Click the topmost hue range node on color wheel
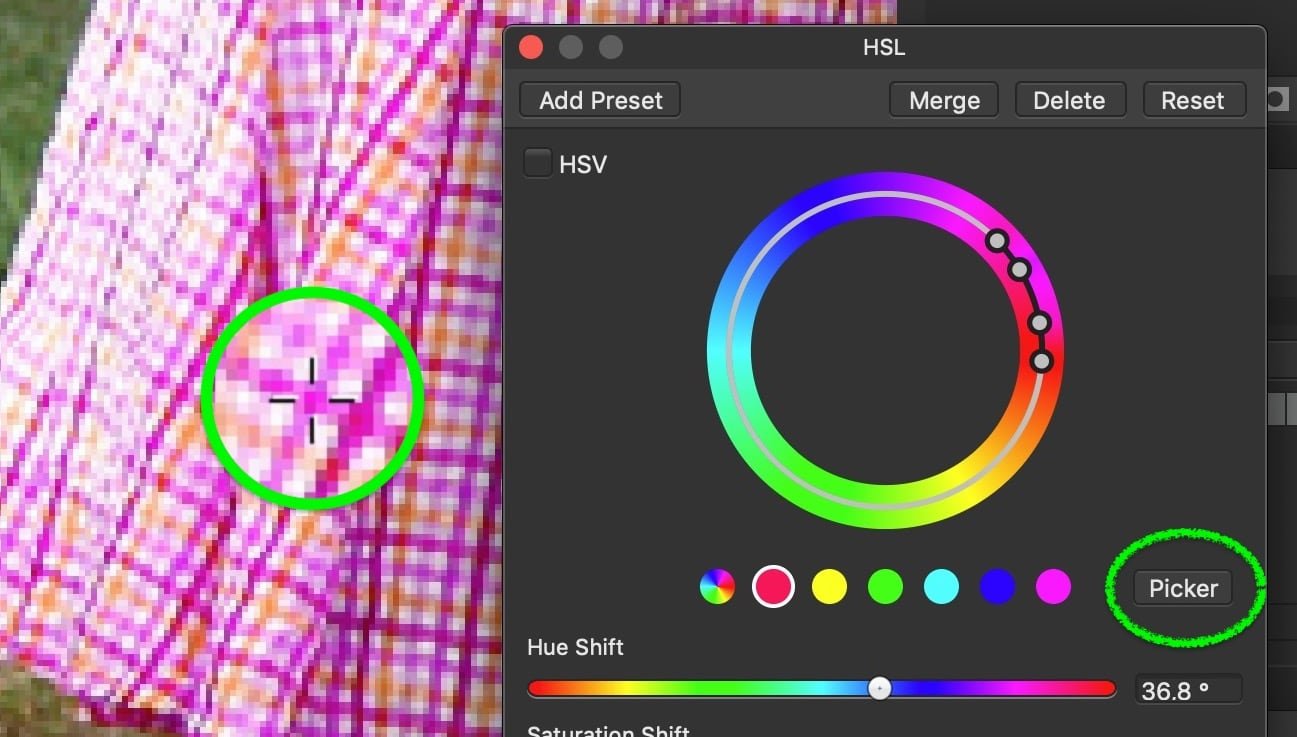The height and width of the screenshot is (737, 1297). 997,240
